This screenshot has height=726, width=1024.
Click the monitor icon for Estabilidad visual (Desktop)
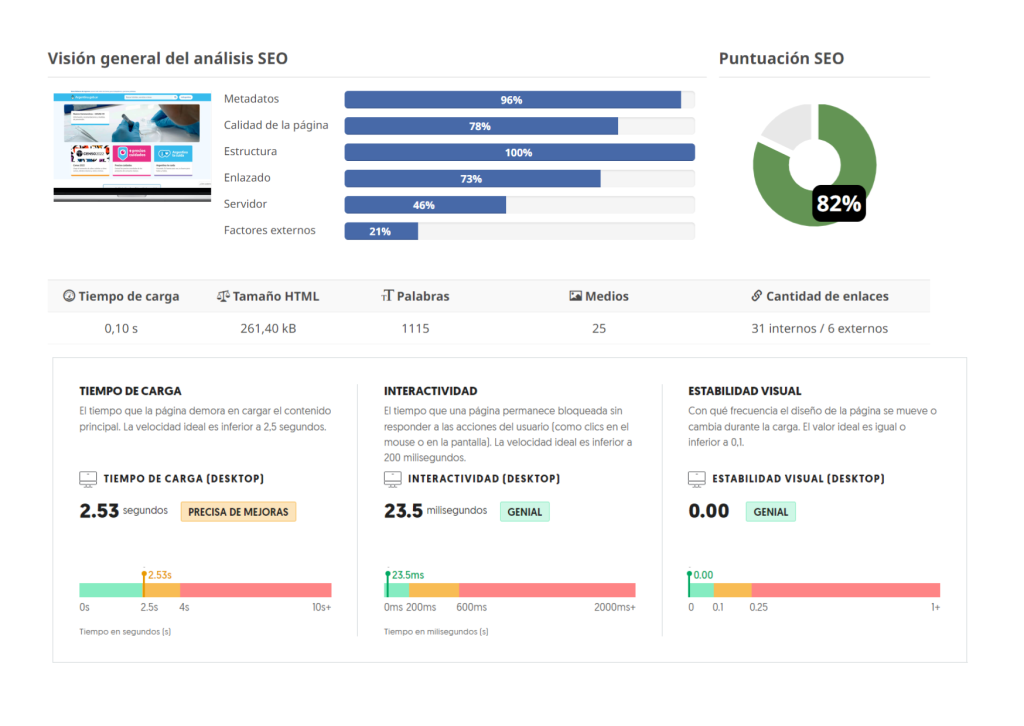click(698, 479)
